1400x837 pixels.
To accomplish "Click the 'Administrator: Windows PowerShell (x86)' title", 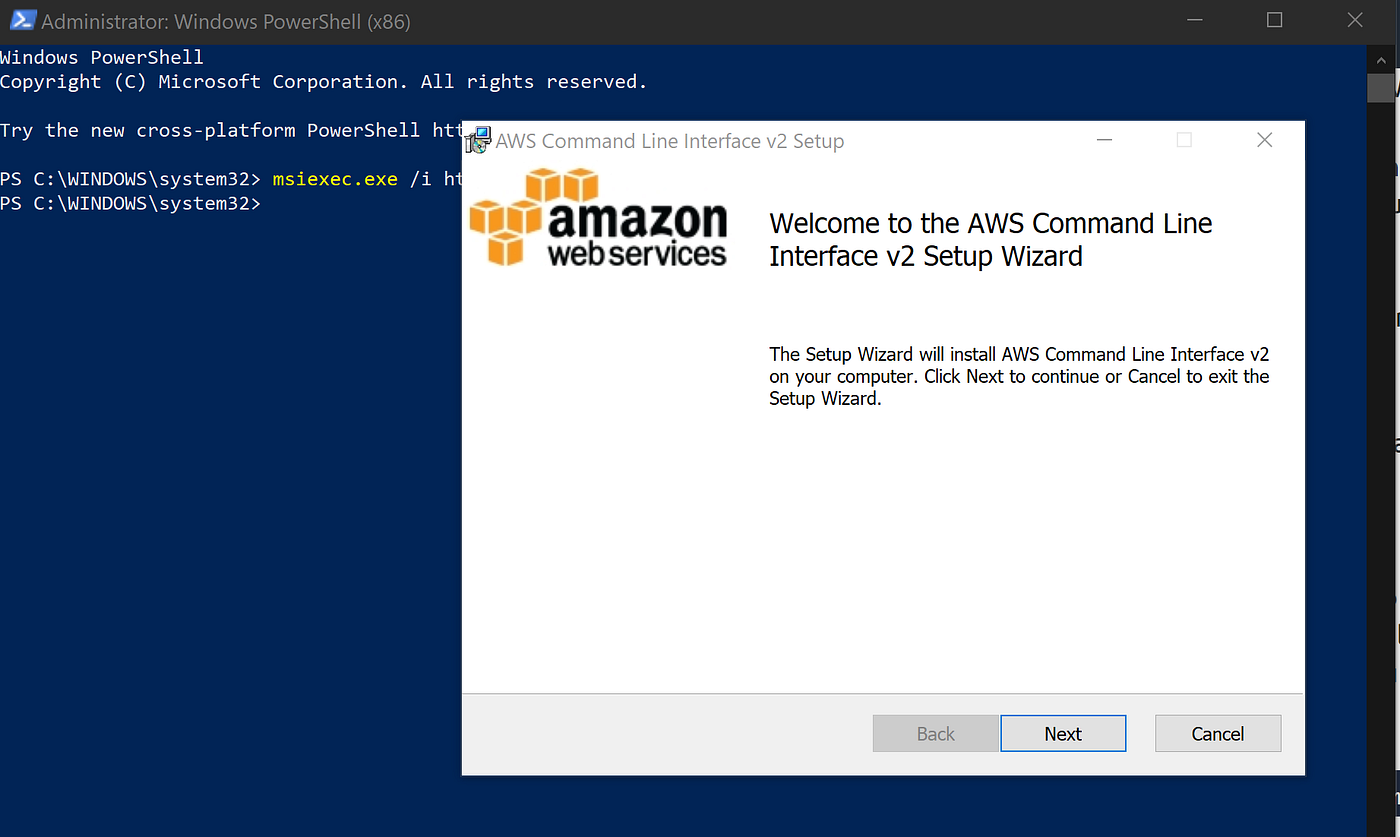I will tap(226, 21).
